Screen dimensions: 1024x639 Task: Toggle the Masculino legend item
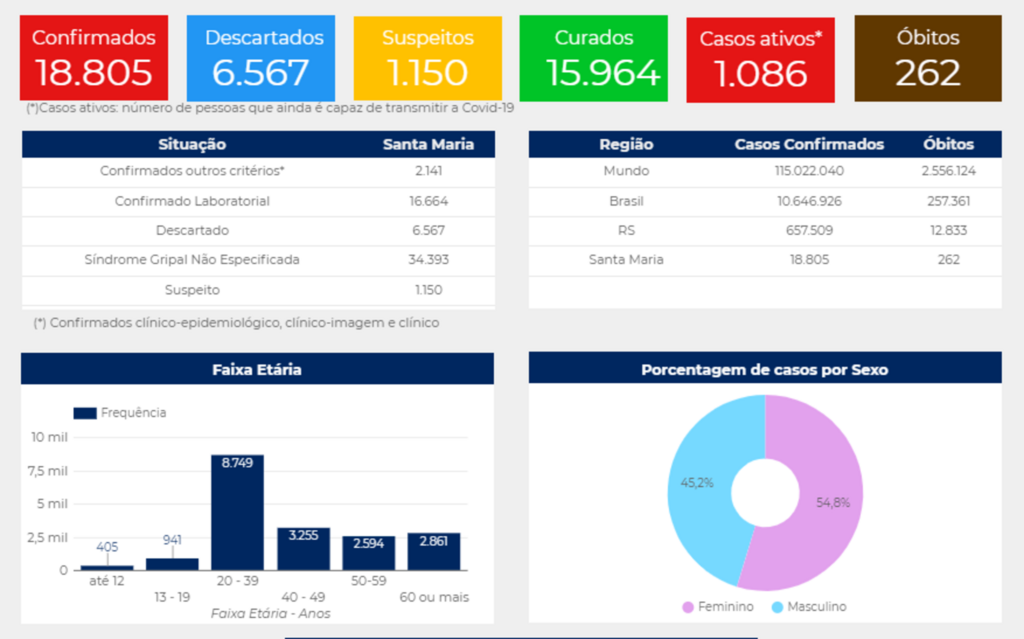[808, 607]
